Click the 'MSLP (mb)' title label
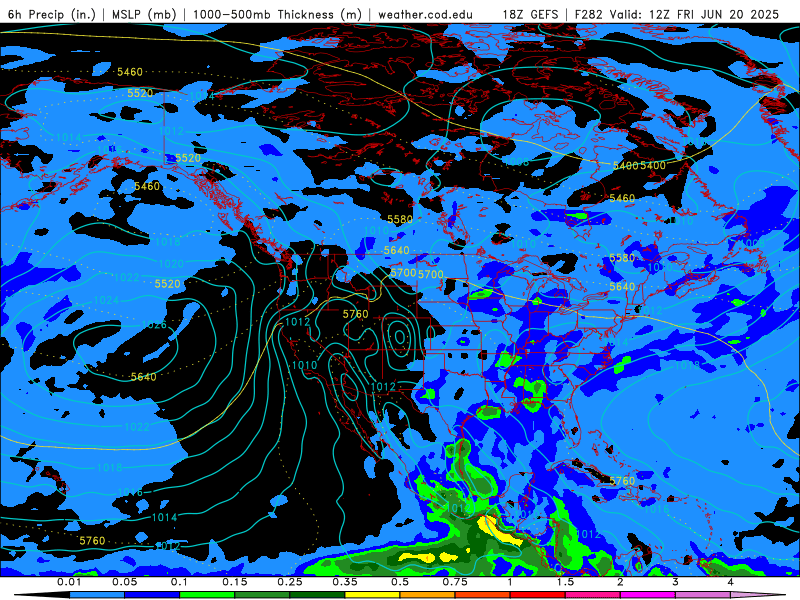This screenshot has width=800, height=600. [x=144, y=14]
